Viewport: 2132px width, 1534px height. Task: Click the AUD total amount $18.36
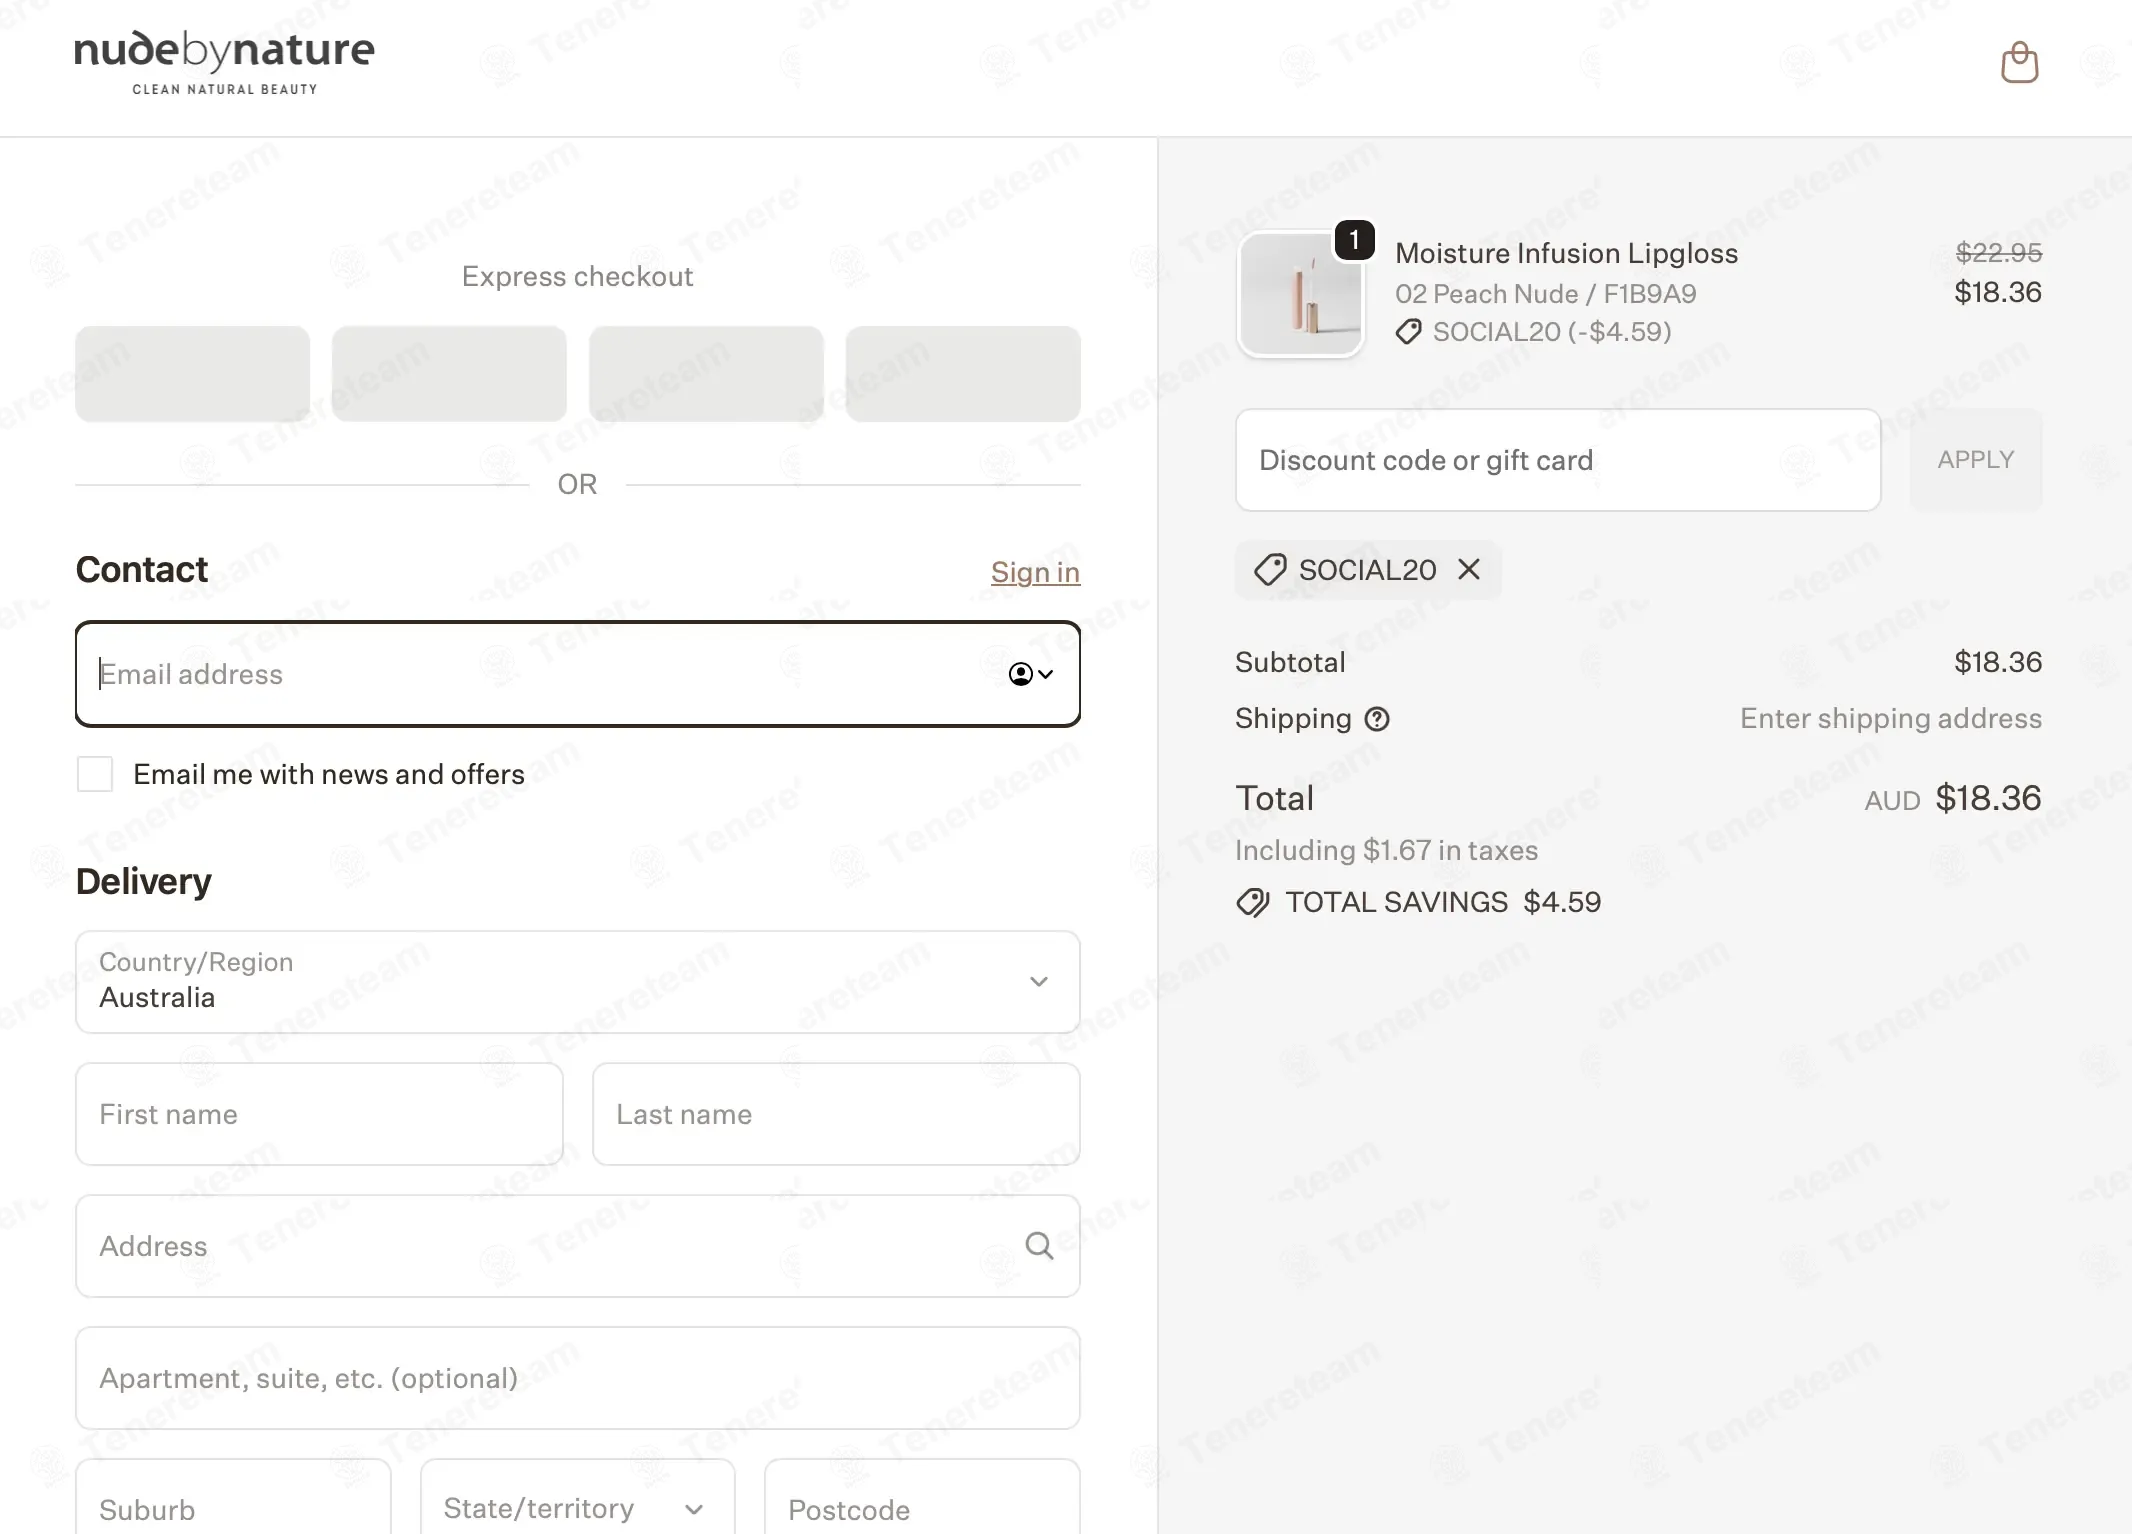(1988, 798)
